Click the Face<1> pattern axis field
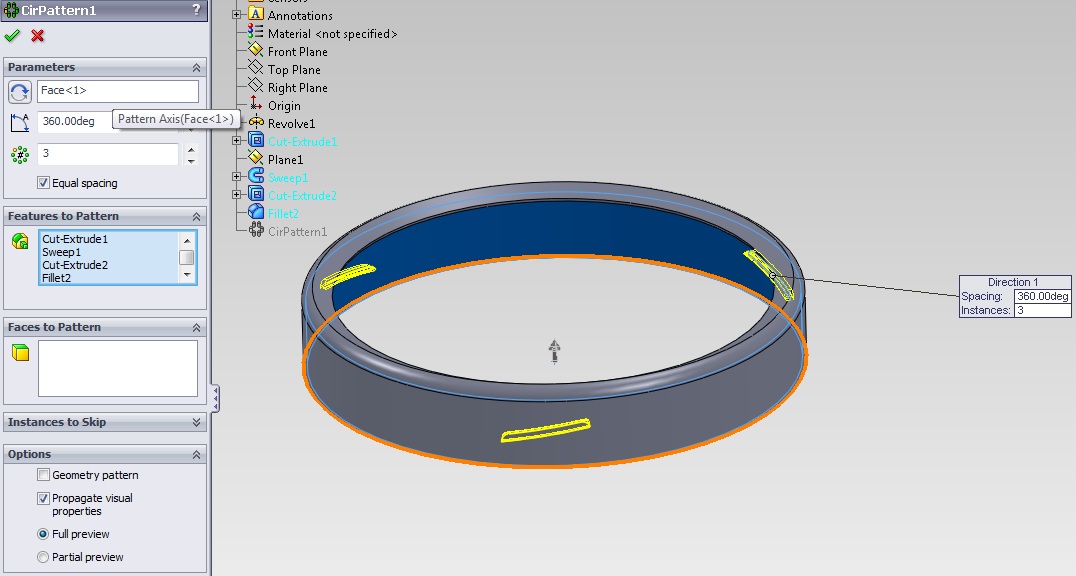This screenshot has height=576, width=1076. 118,91
